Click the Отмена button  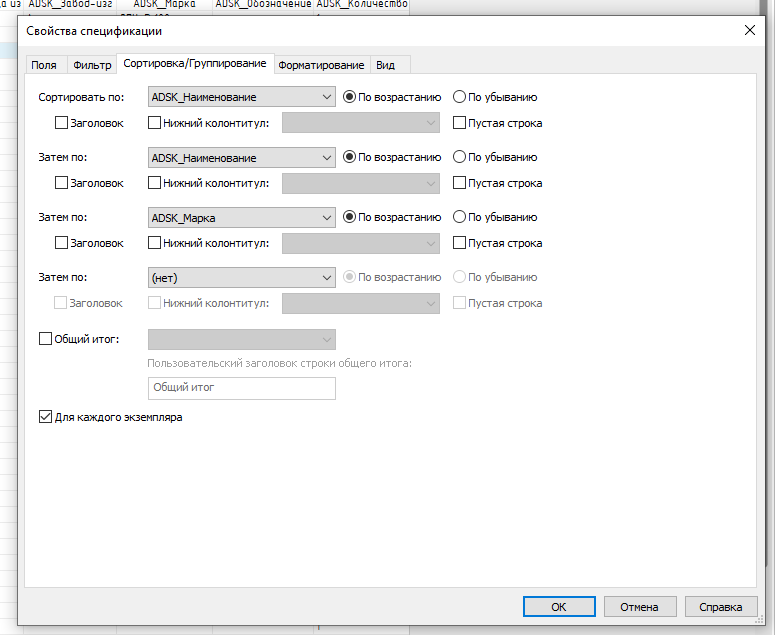point(638,606)
